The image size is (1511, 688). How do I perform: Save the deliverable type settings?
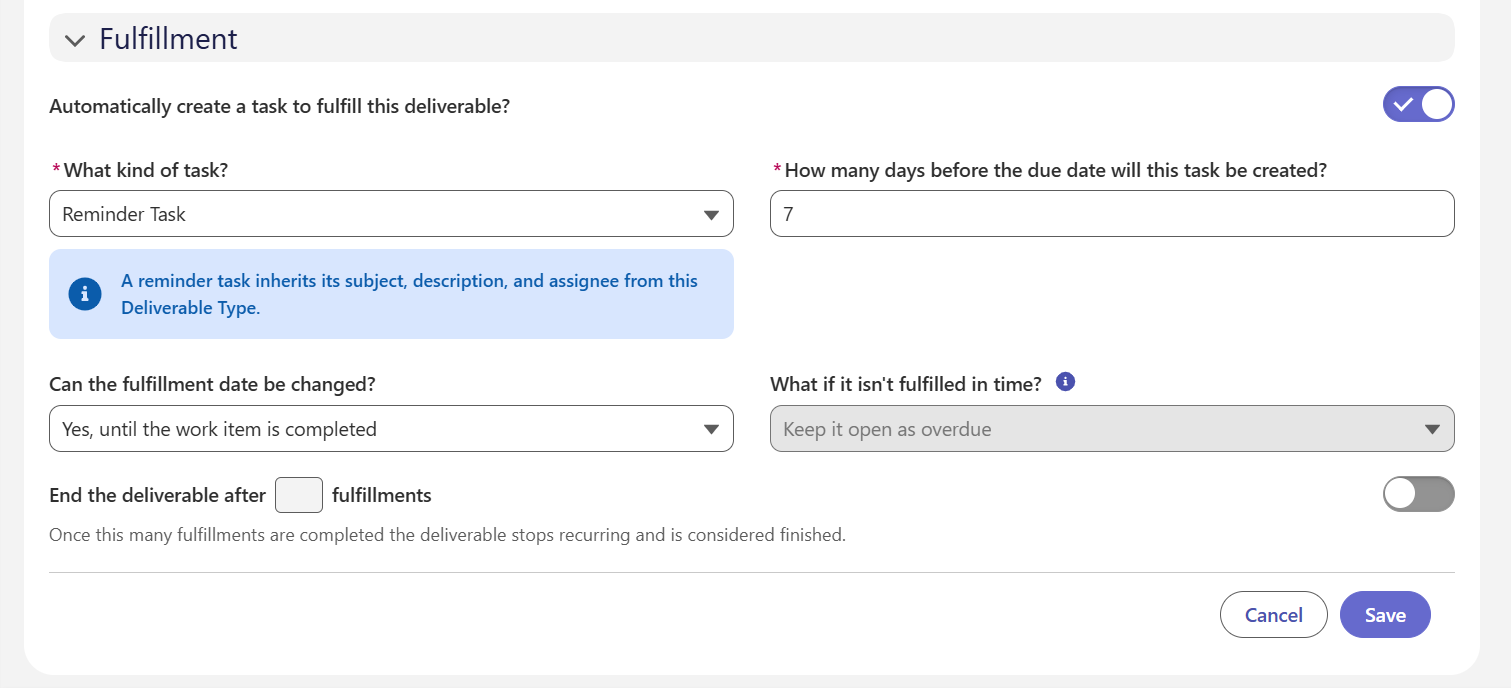pos(1385,615)
